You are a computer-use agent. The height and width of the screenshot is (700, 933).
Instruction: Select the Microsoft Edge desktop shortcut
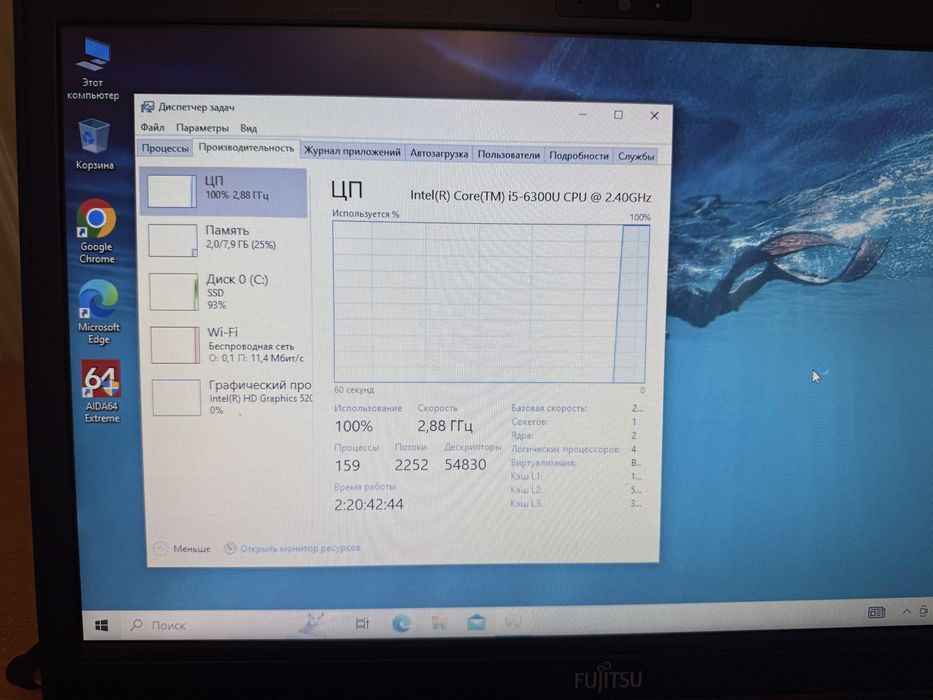(99, 312)
